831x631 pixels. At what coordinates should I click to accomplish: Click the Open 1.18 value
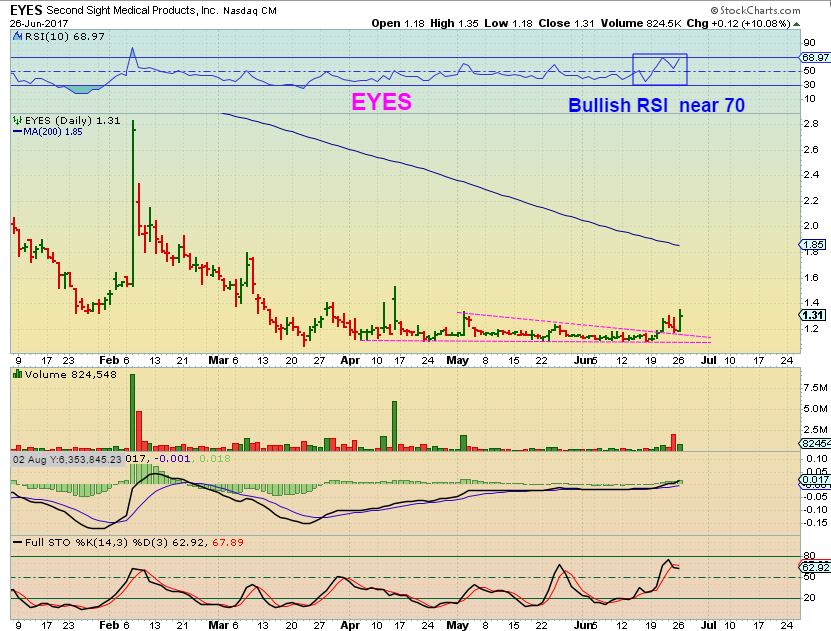coord(398,23)
